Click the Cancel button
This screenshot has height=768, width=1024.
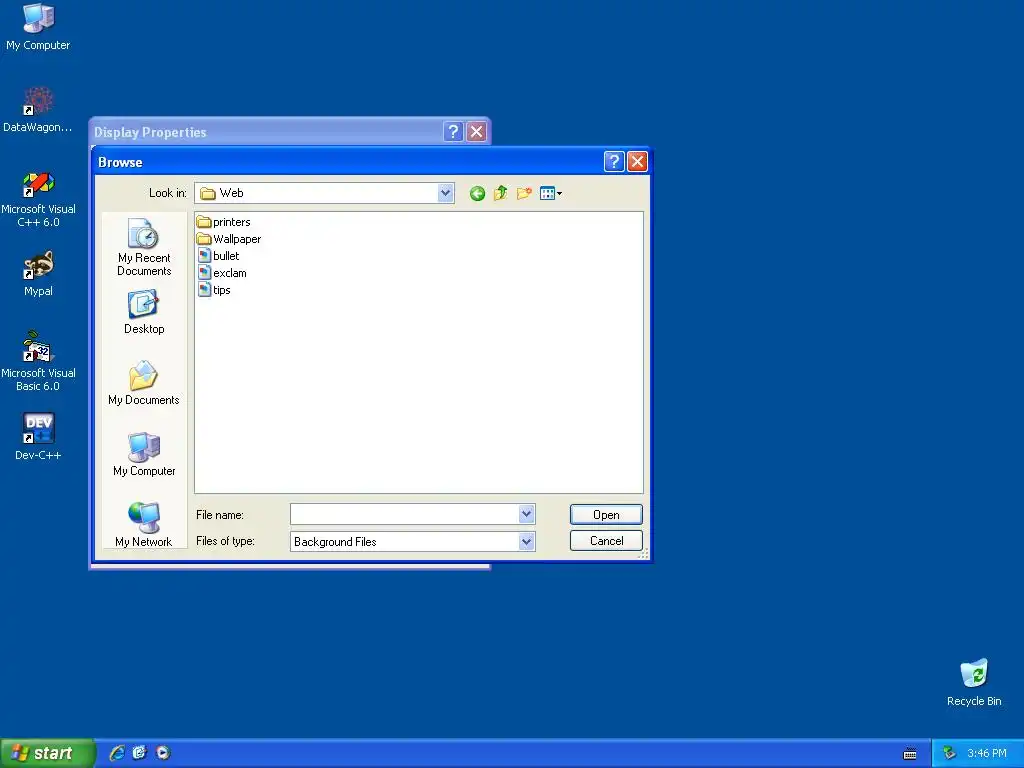tap(606, 541)
